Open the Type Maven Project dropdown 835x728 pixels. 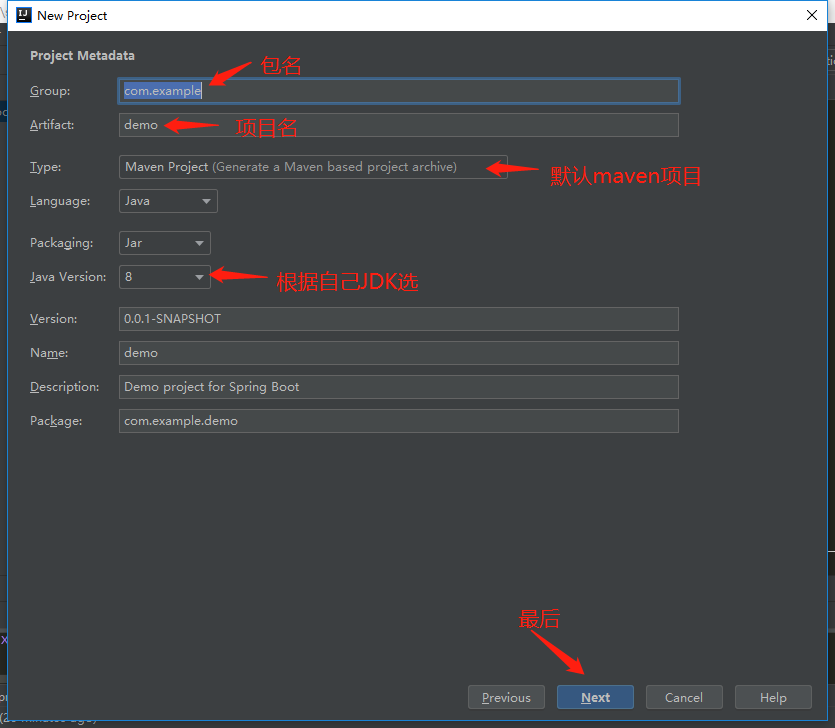(313, 167)
